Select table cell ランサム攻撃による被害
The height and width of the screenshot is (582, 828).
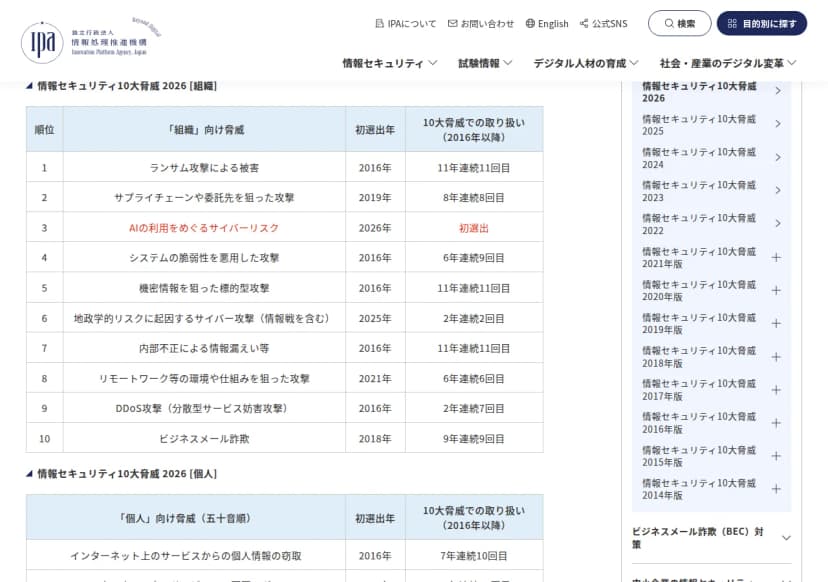tap(204, 168)
